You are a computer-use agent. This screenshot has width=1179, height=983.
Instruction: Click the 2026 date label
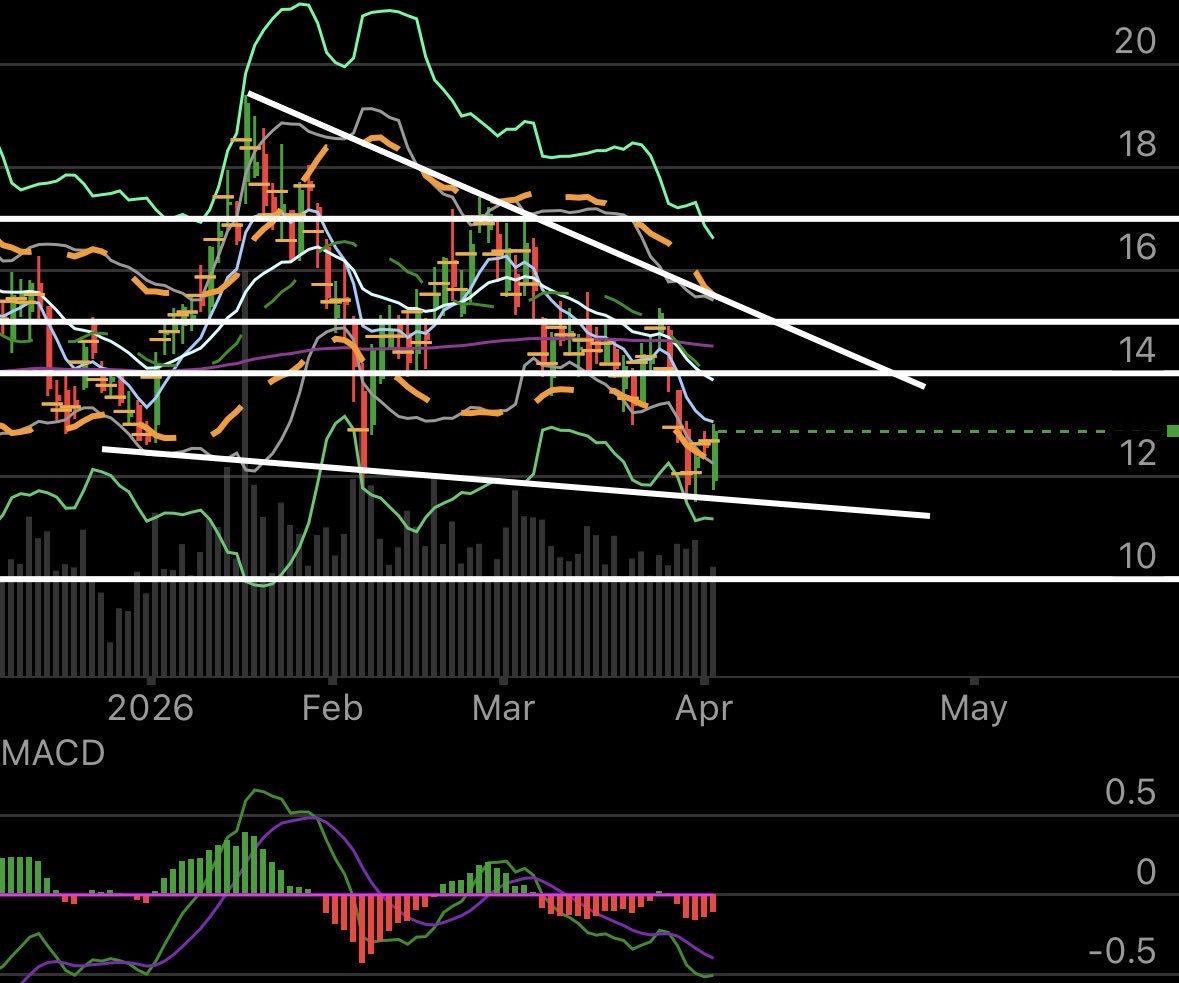[x=150, y=708]
